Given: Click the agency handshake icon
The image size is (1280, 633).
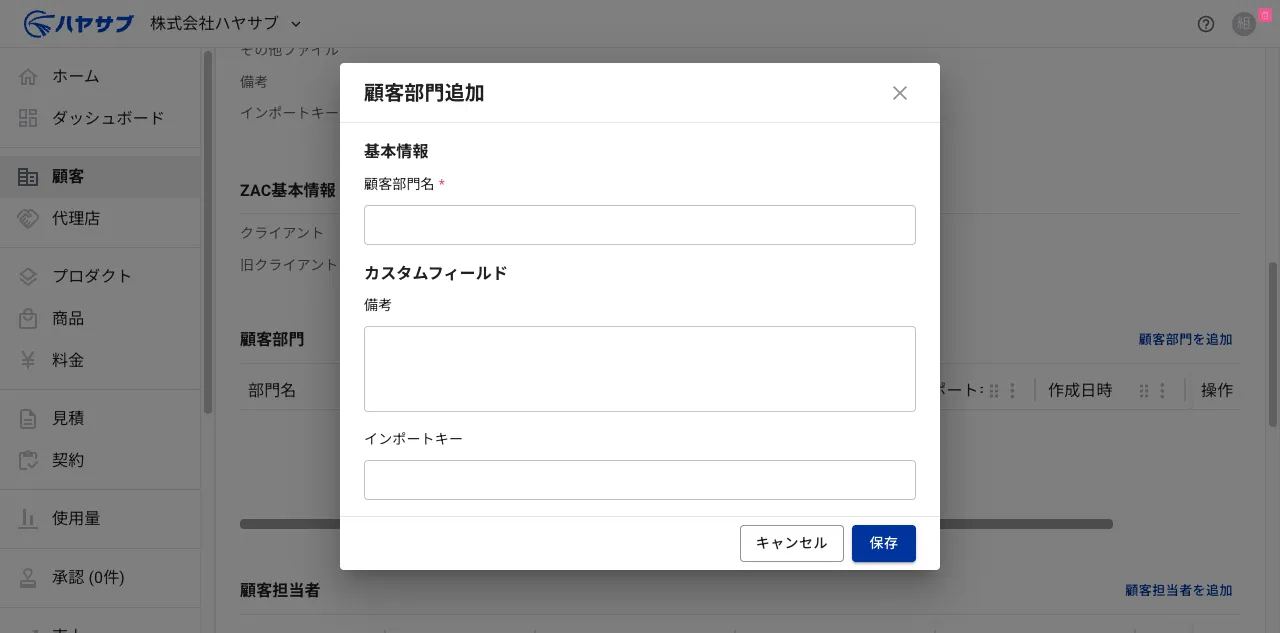Looking at the screenshot, I should click(28, 218).
